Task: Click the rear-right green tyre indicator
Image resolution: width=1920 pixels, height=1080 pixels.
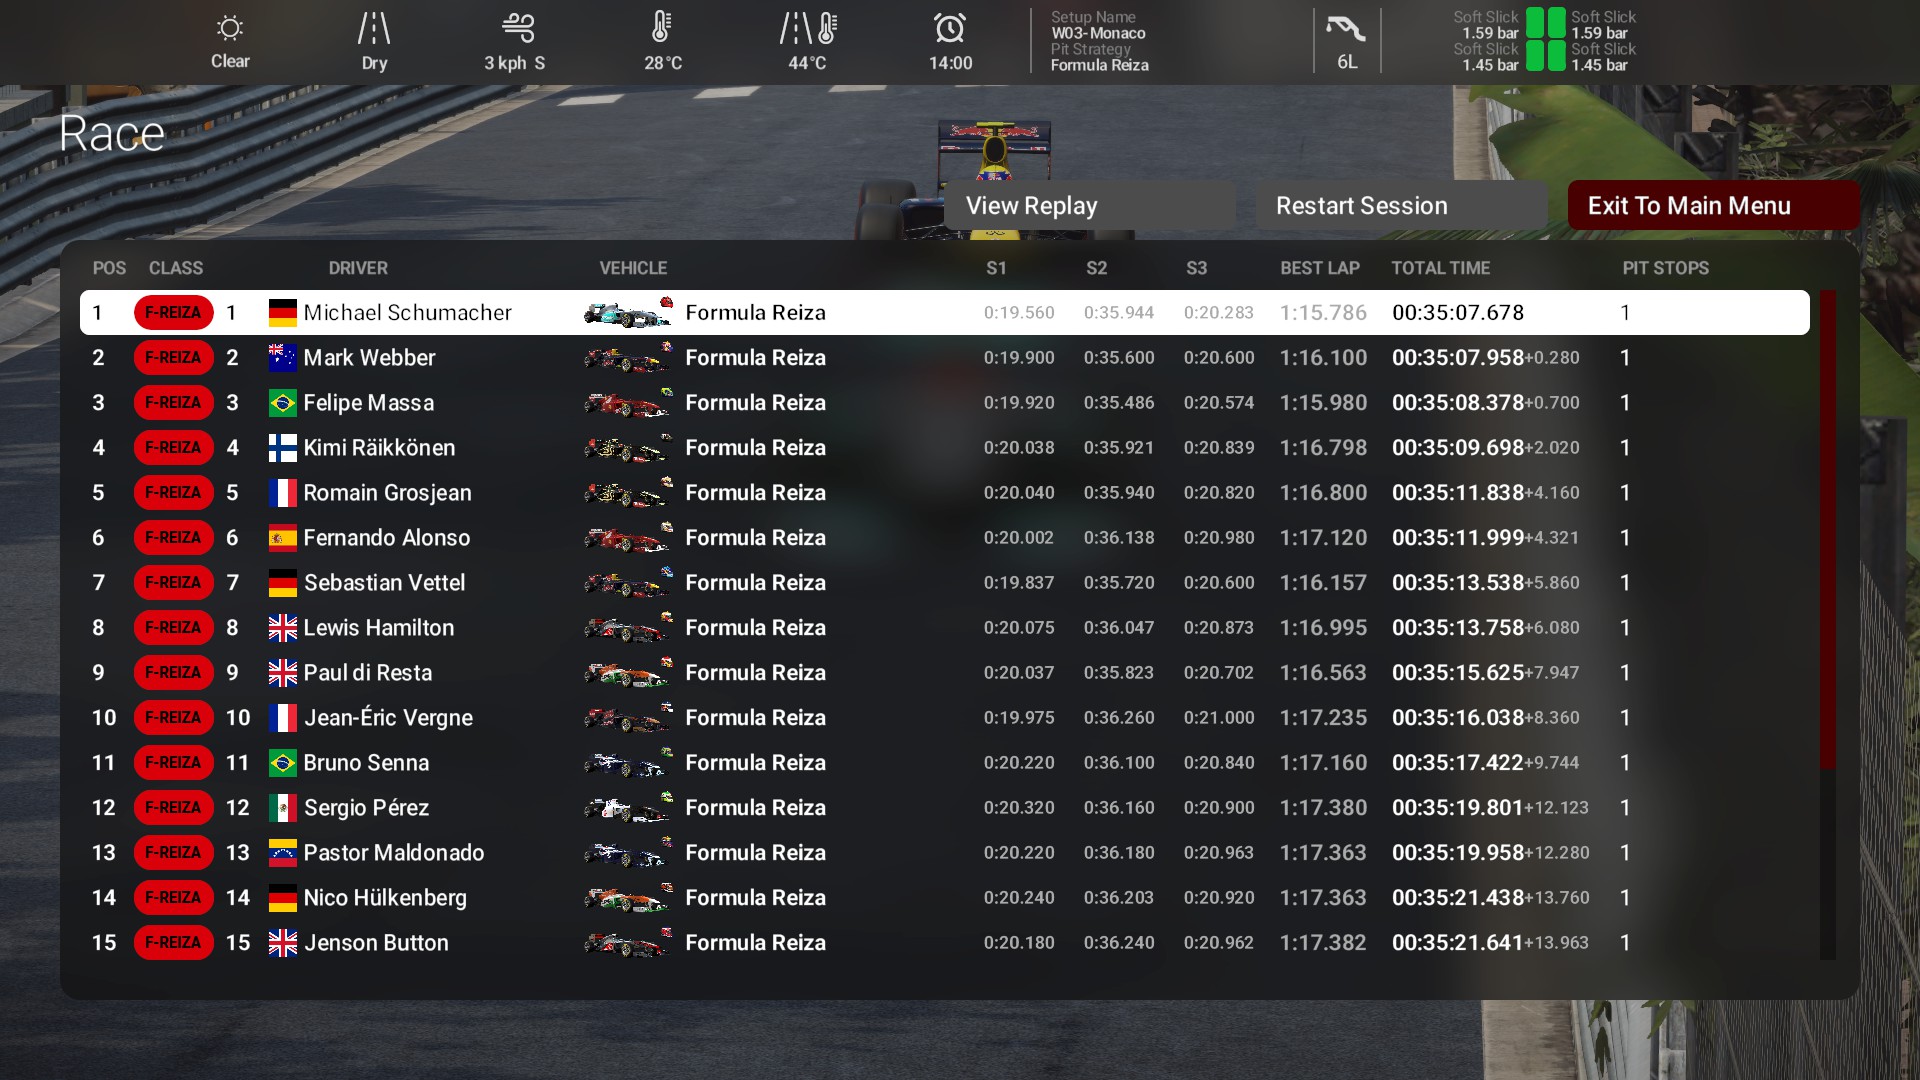Action: pos(1557,56)
